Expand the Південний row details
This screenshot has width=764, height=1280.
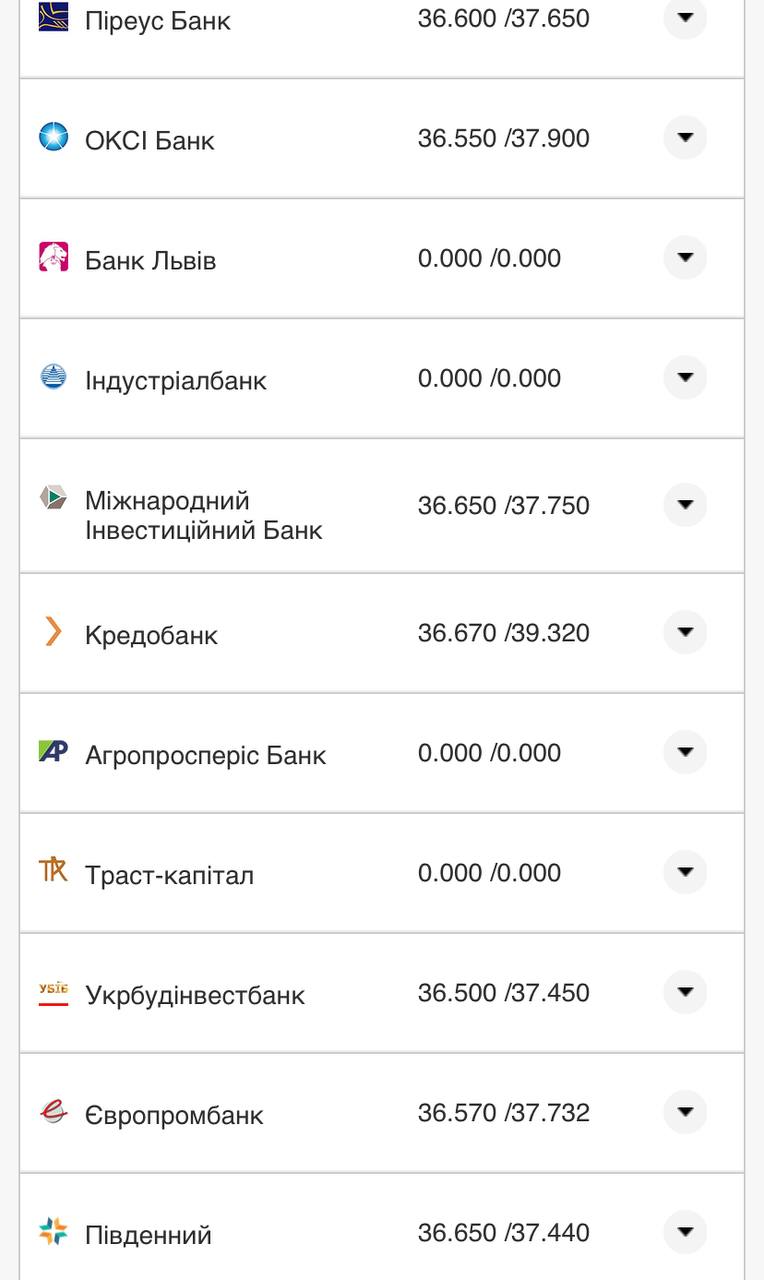coord(685,1231)
